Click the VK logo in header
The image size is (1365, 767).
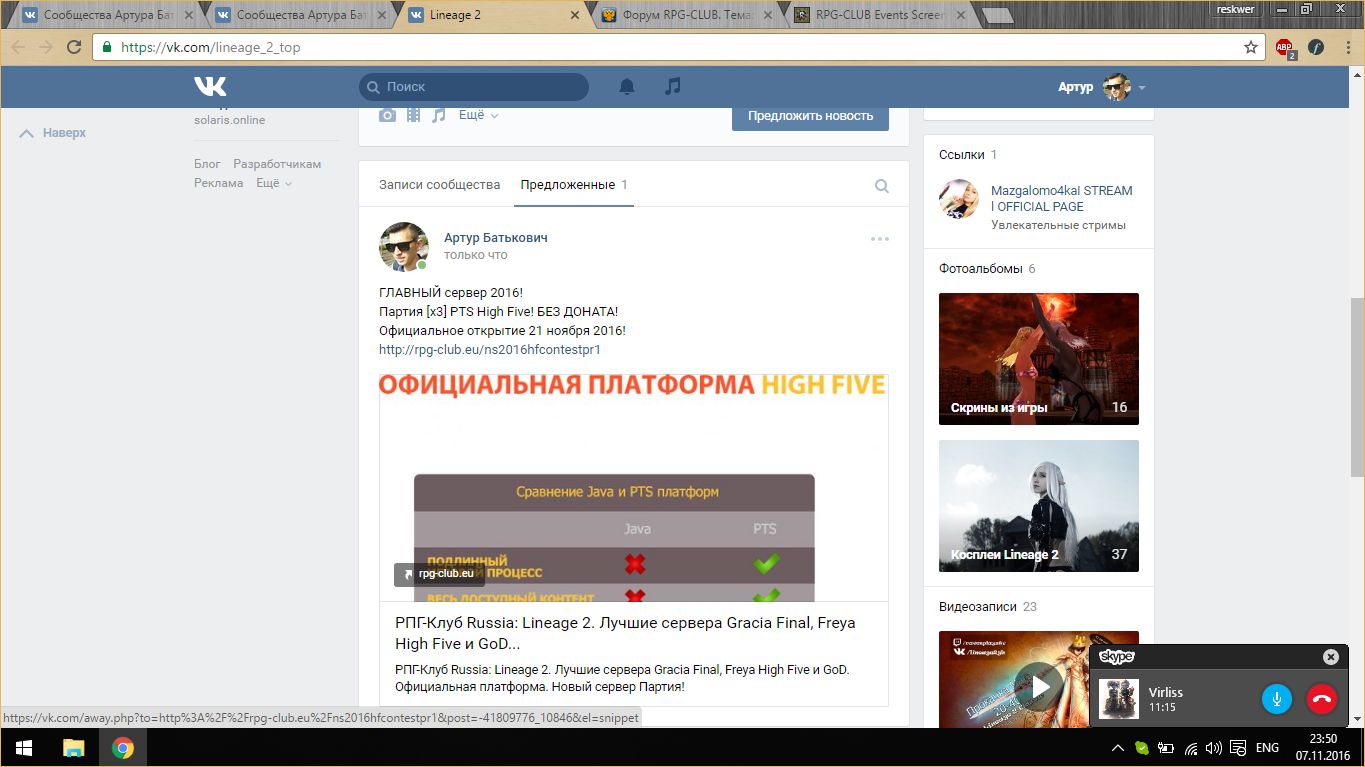pos(210,87)
